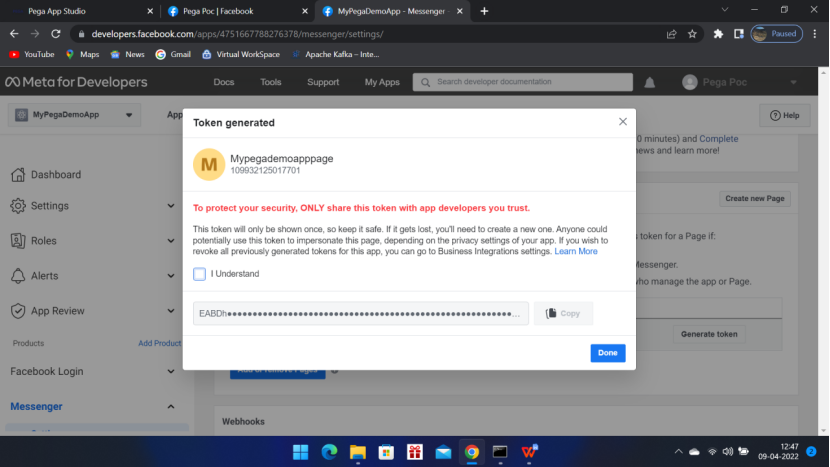Open the My Apps menu

pyautogui.click(x=382, y=82)
